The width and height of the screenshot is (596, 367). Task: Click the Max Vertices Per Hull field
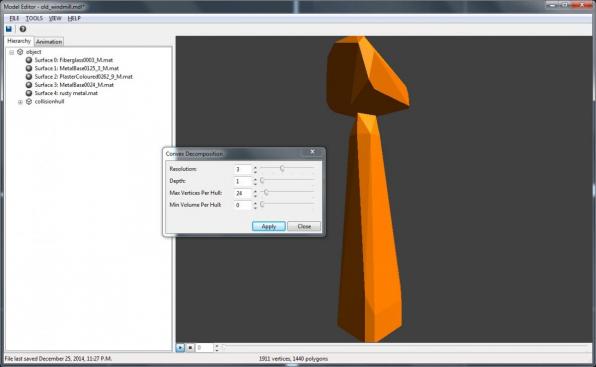coord(243,193)
